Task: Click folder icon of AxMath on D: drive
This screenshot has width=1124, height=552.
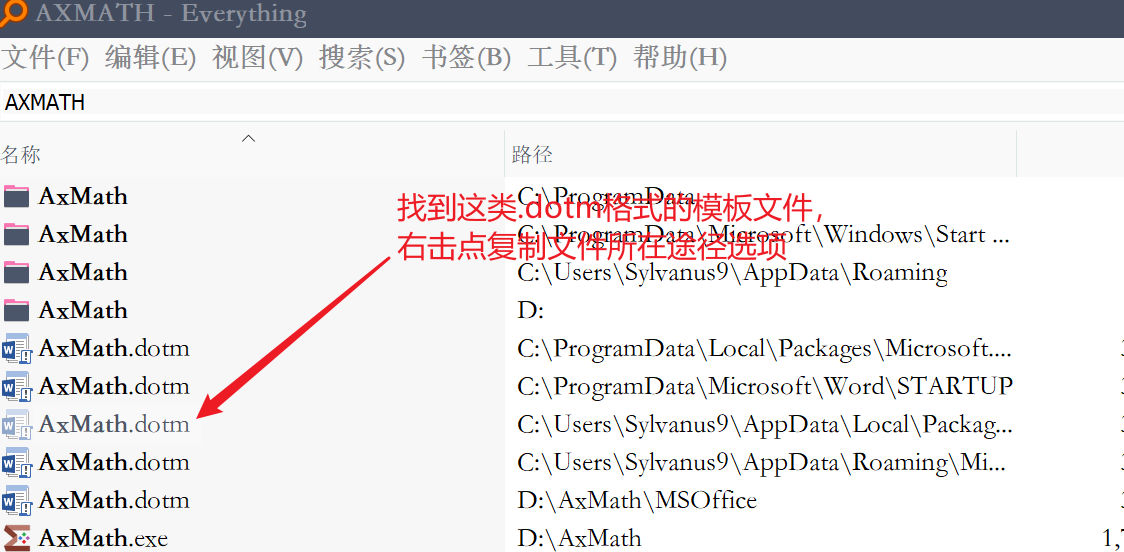Action: (x=16, y=310)
